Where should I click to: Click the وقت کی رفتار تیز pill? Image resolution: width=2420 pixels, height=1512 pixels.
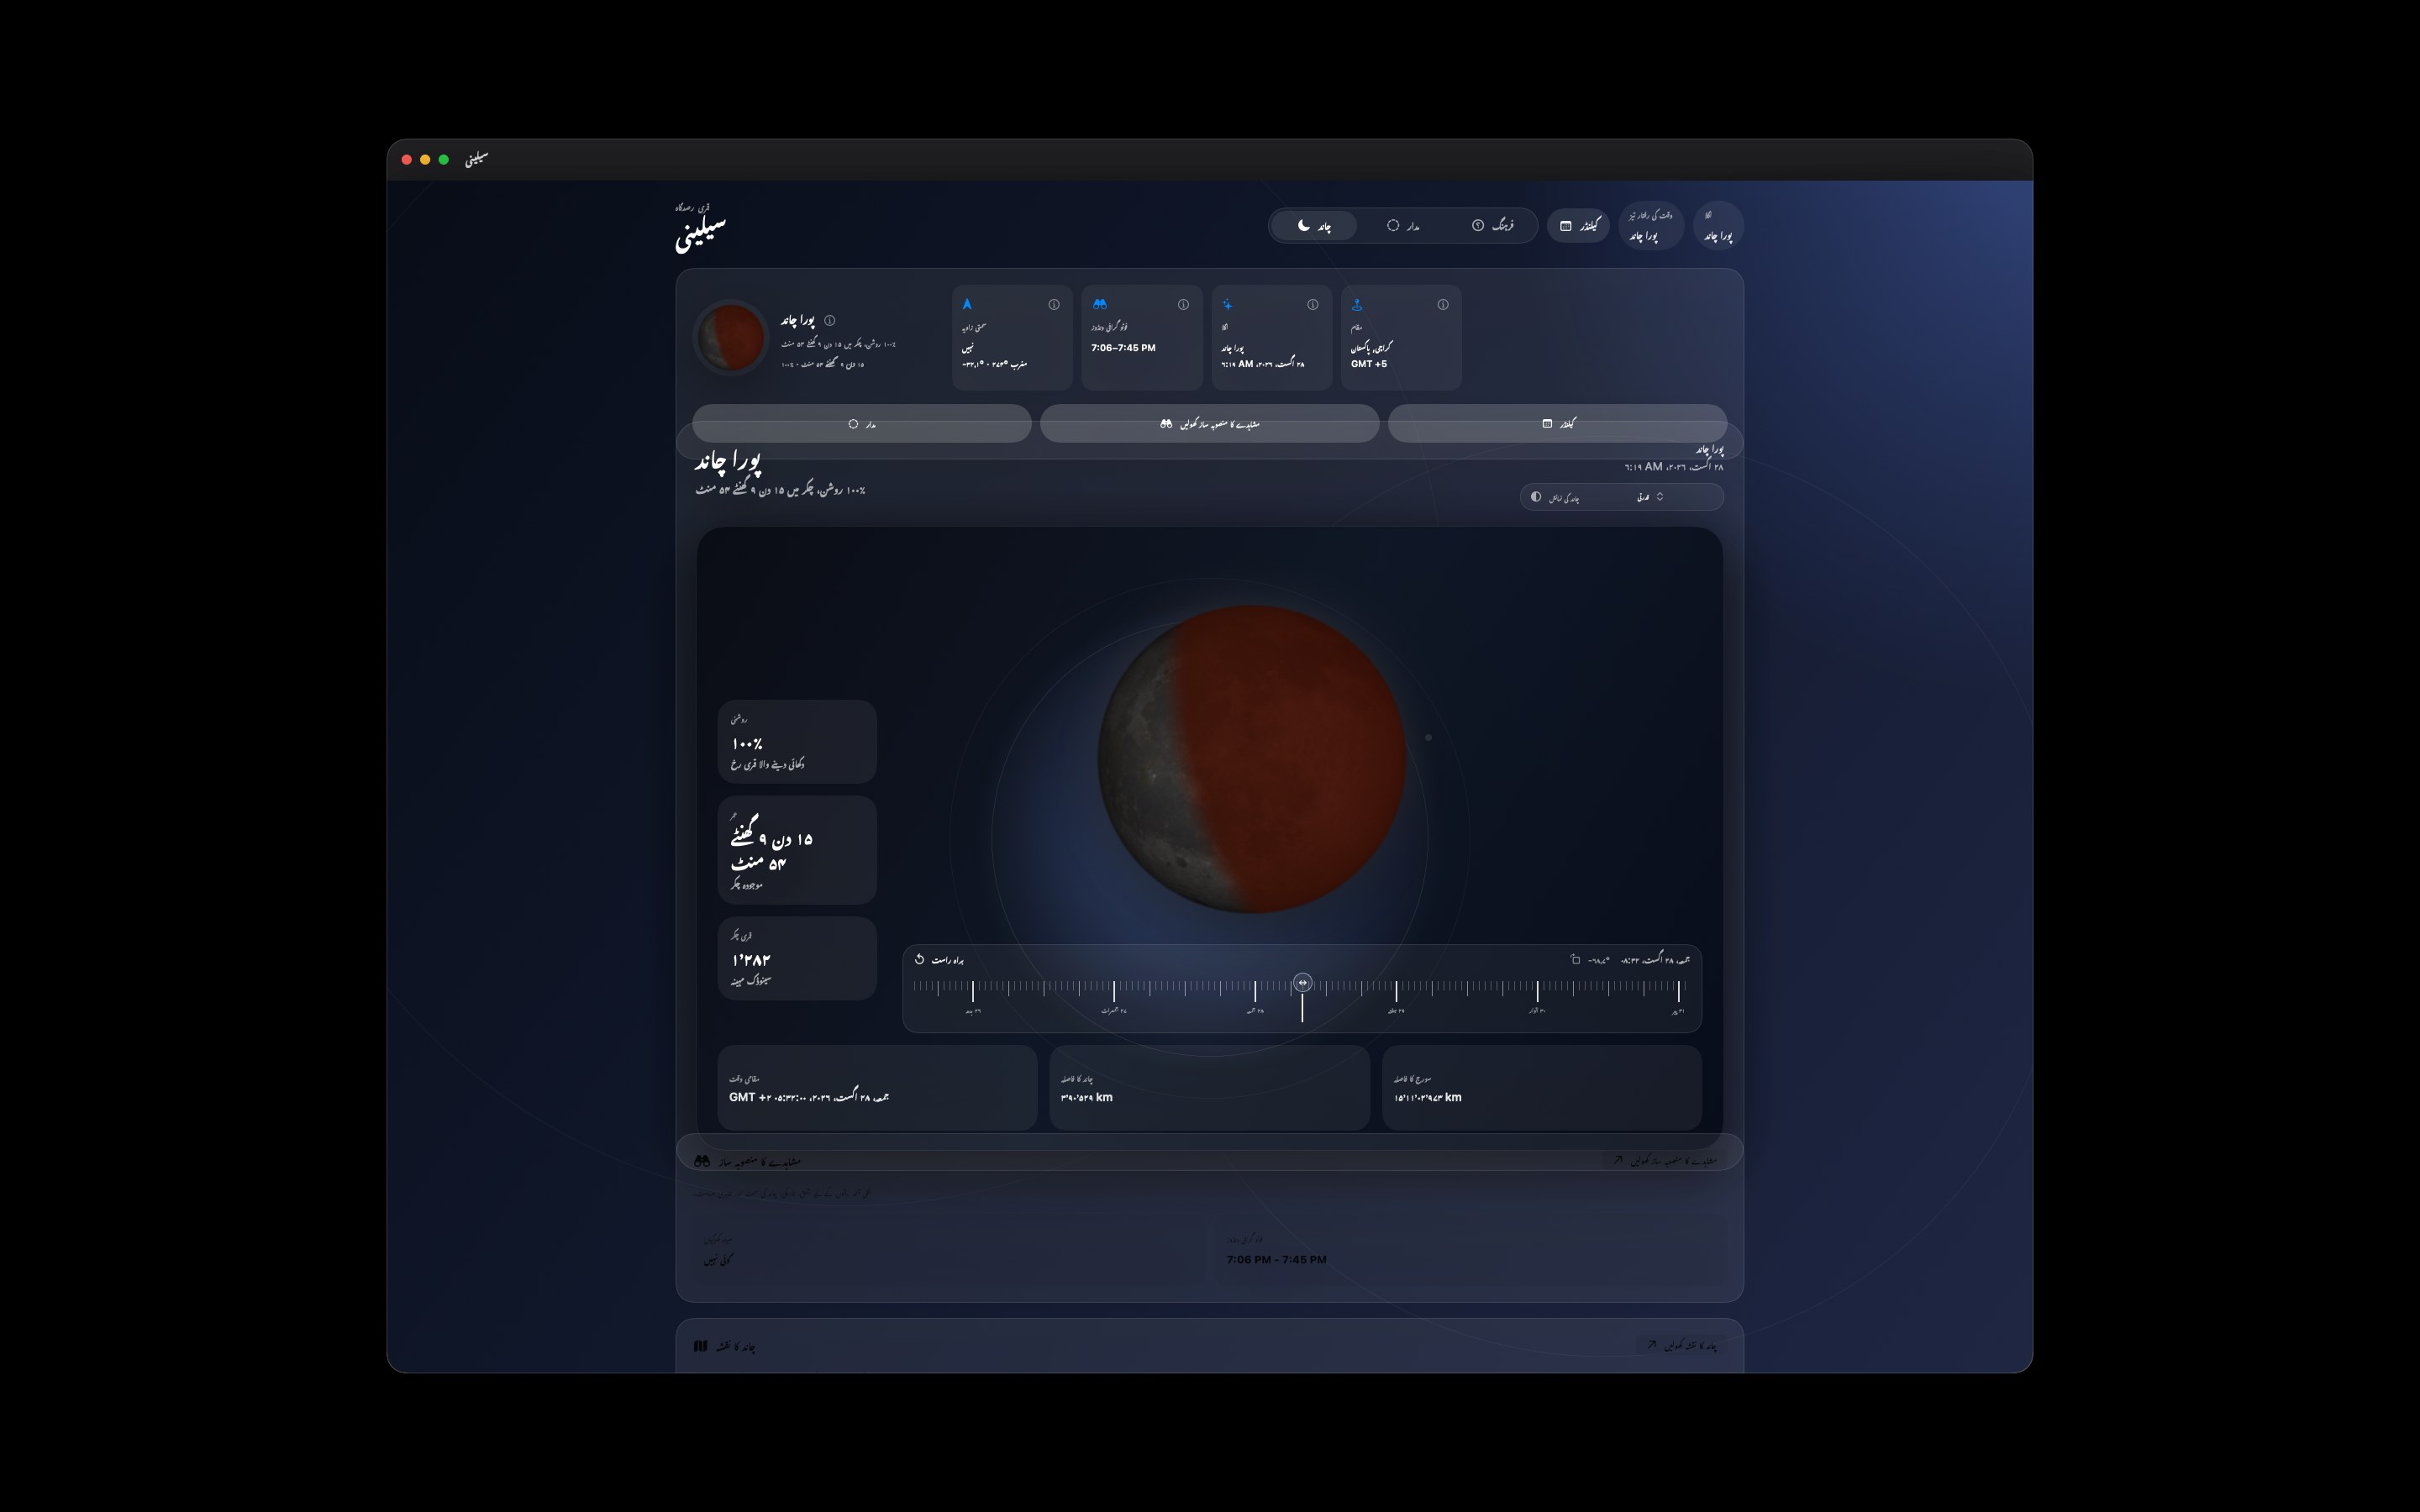(1651, 226)
